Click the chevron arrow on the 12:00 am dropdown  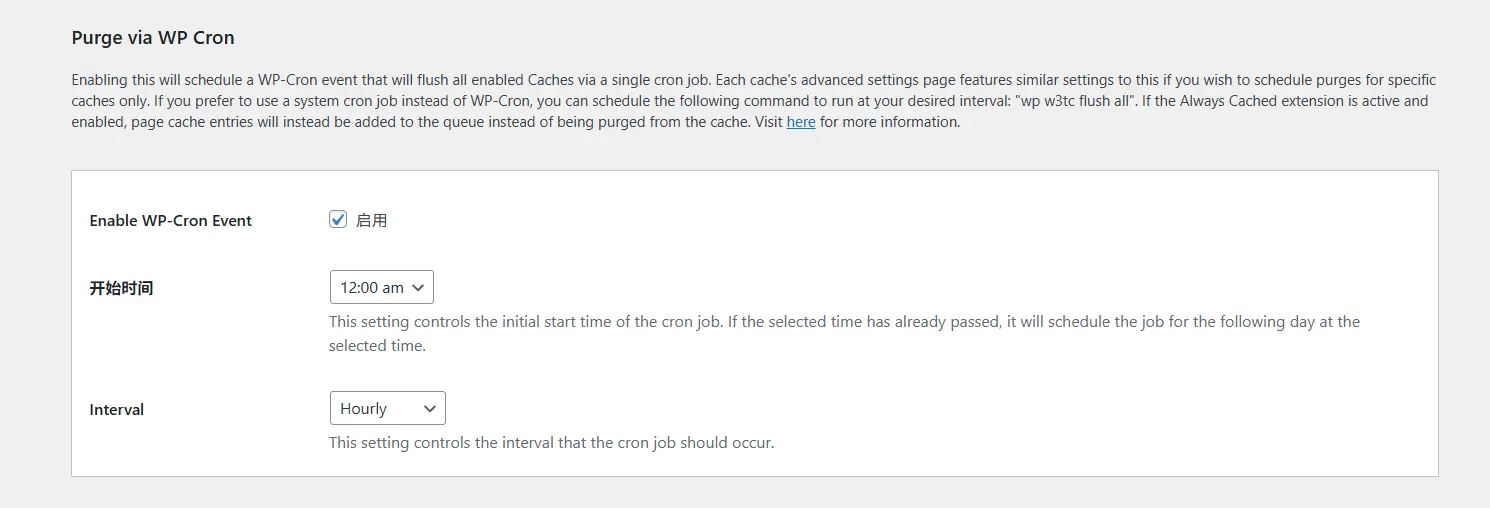418,288
